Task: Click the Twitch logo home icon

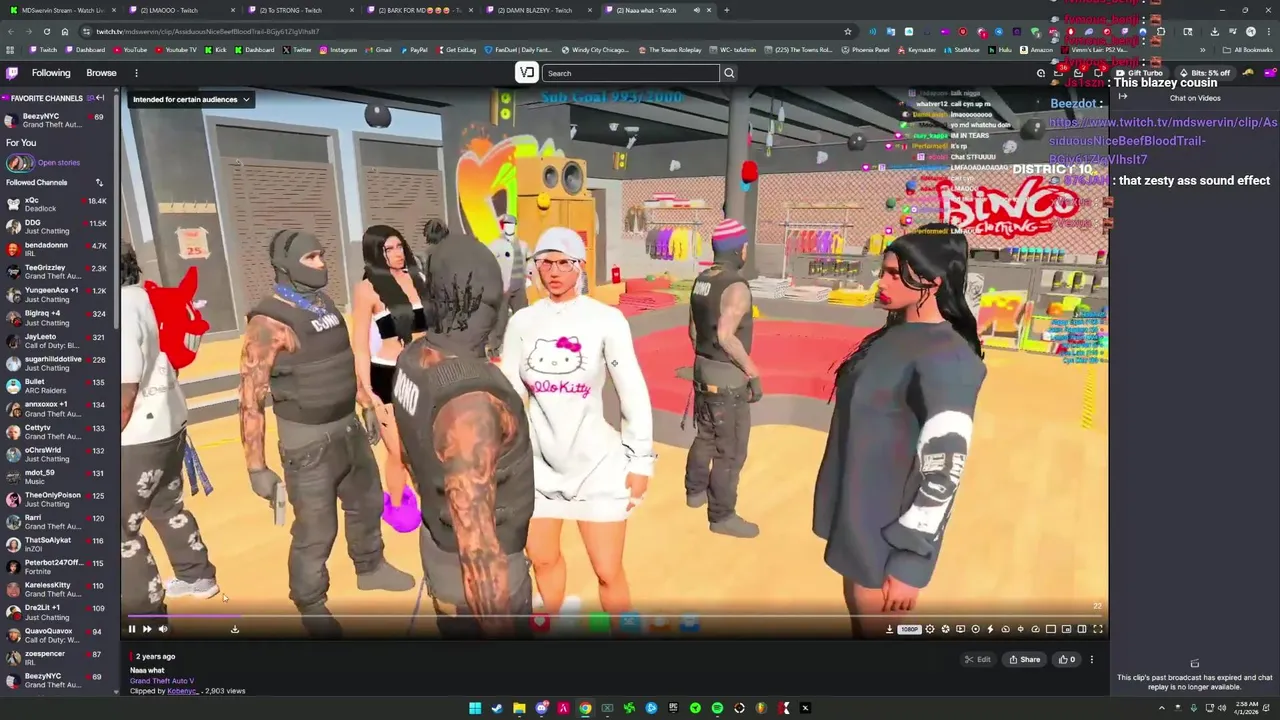Action: coord(12,73)
